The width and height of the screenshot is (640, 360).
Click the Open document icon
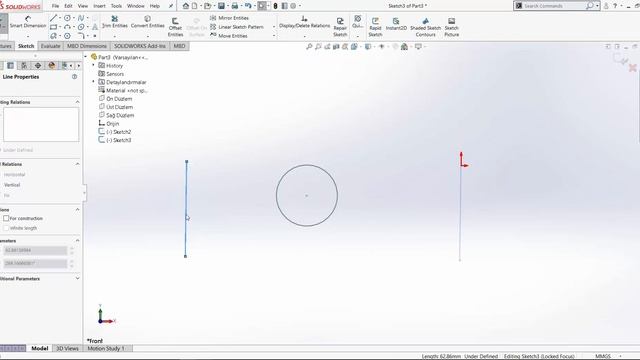pos(207,6)
